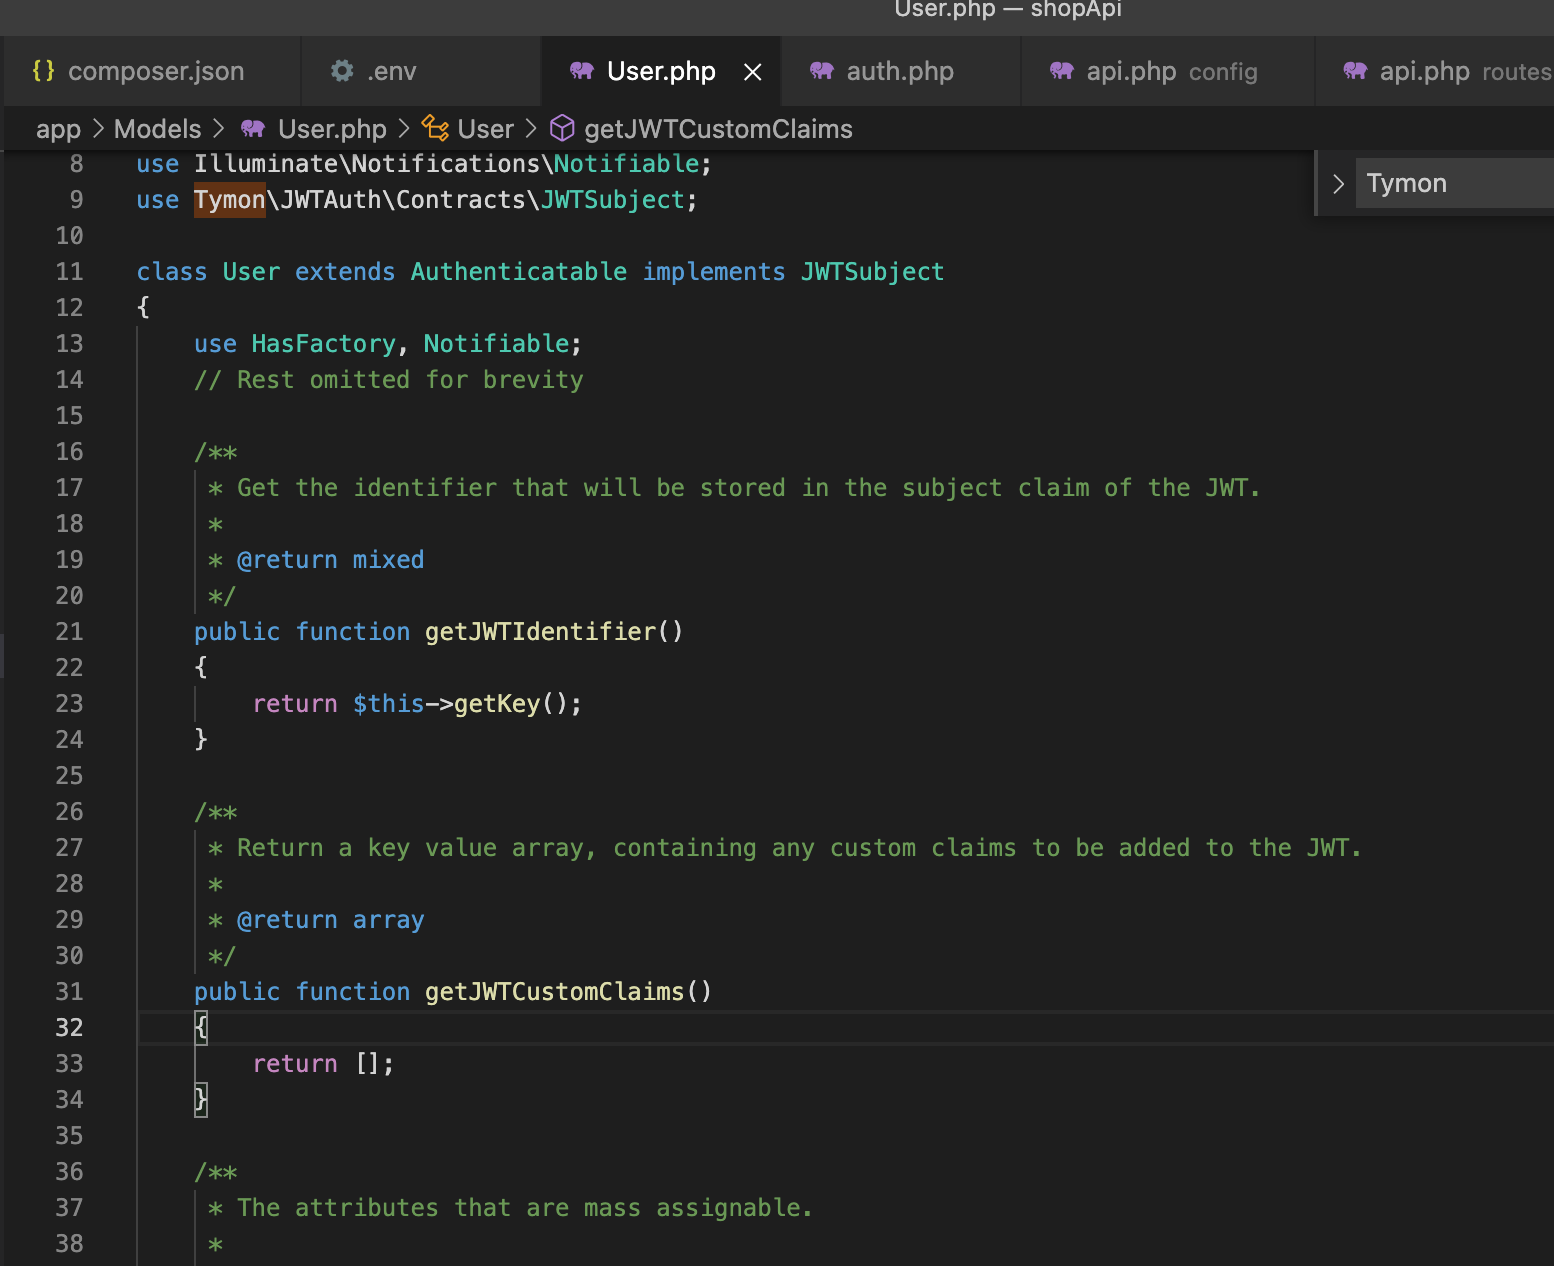The width and height of the screenshot is (1554, 1266).
Task: Click the .env gear file icon
Action: point(342,71)
